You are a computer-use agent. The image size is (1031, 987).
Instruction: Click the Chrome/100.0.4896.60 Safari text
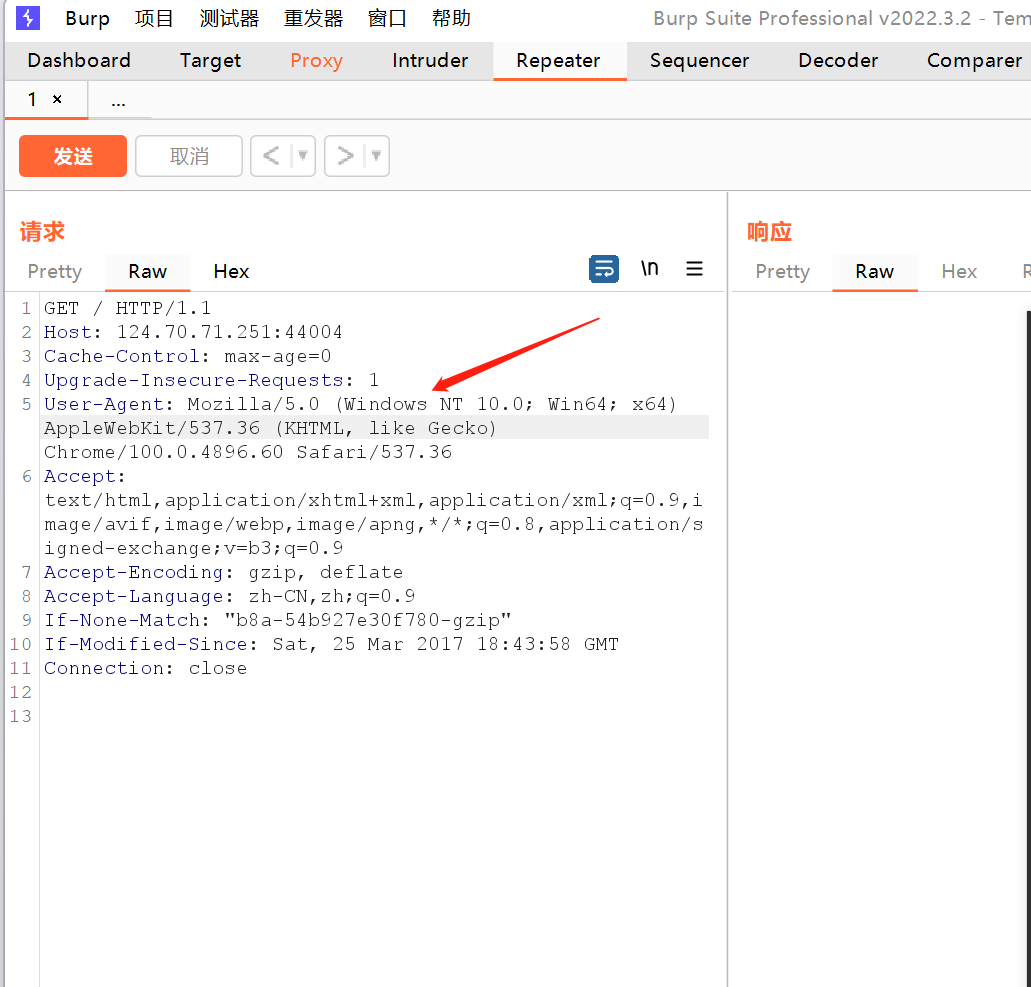click(248, 452)
